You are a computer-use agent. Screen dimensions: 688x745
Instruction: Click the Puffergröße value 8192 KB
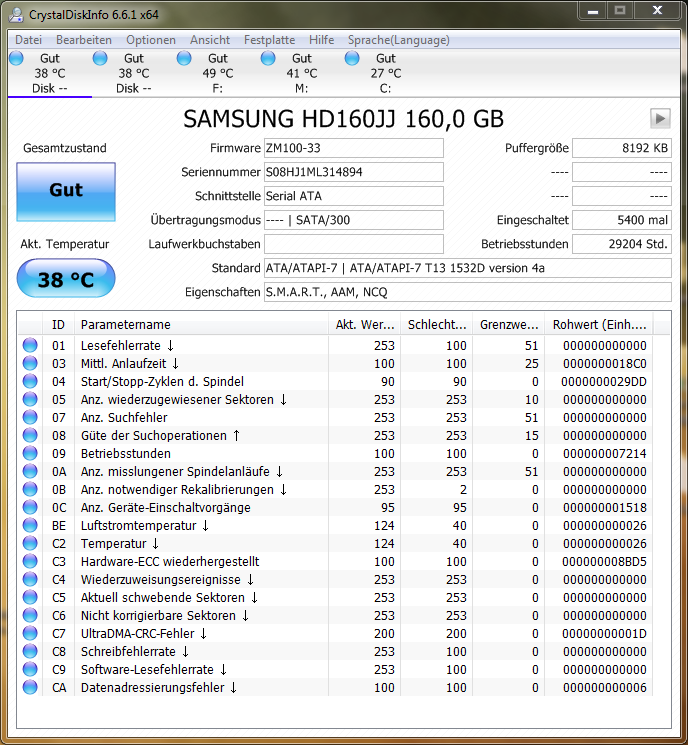click(x=621, y=148)
